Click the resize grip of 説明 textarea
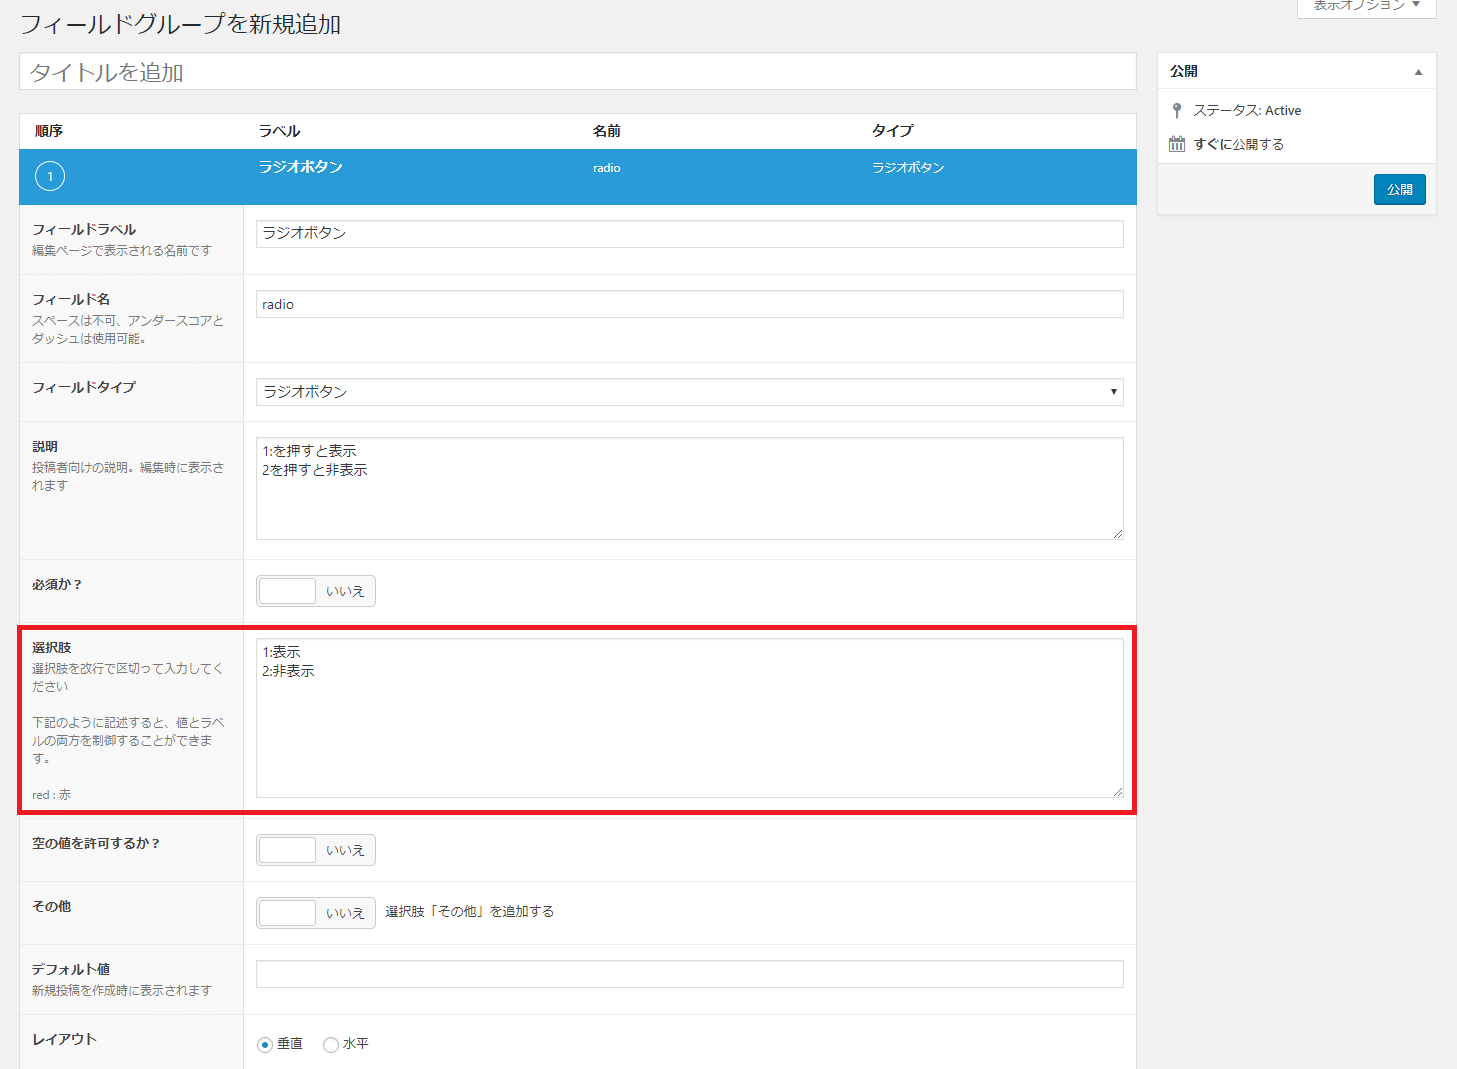This screenshot has height=1069, width=1457. click(x=1117, y=533)
